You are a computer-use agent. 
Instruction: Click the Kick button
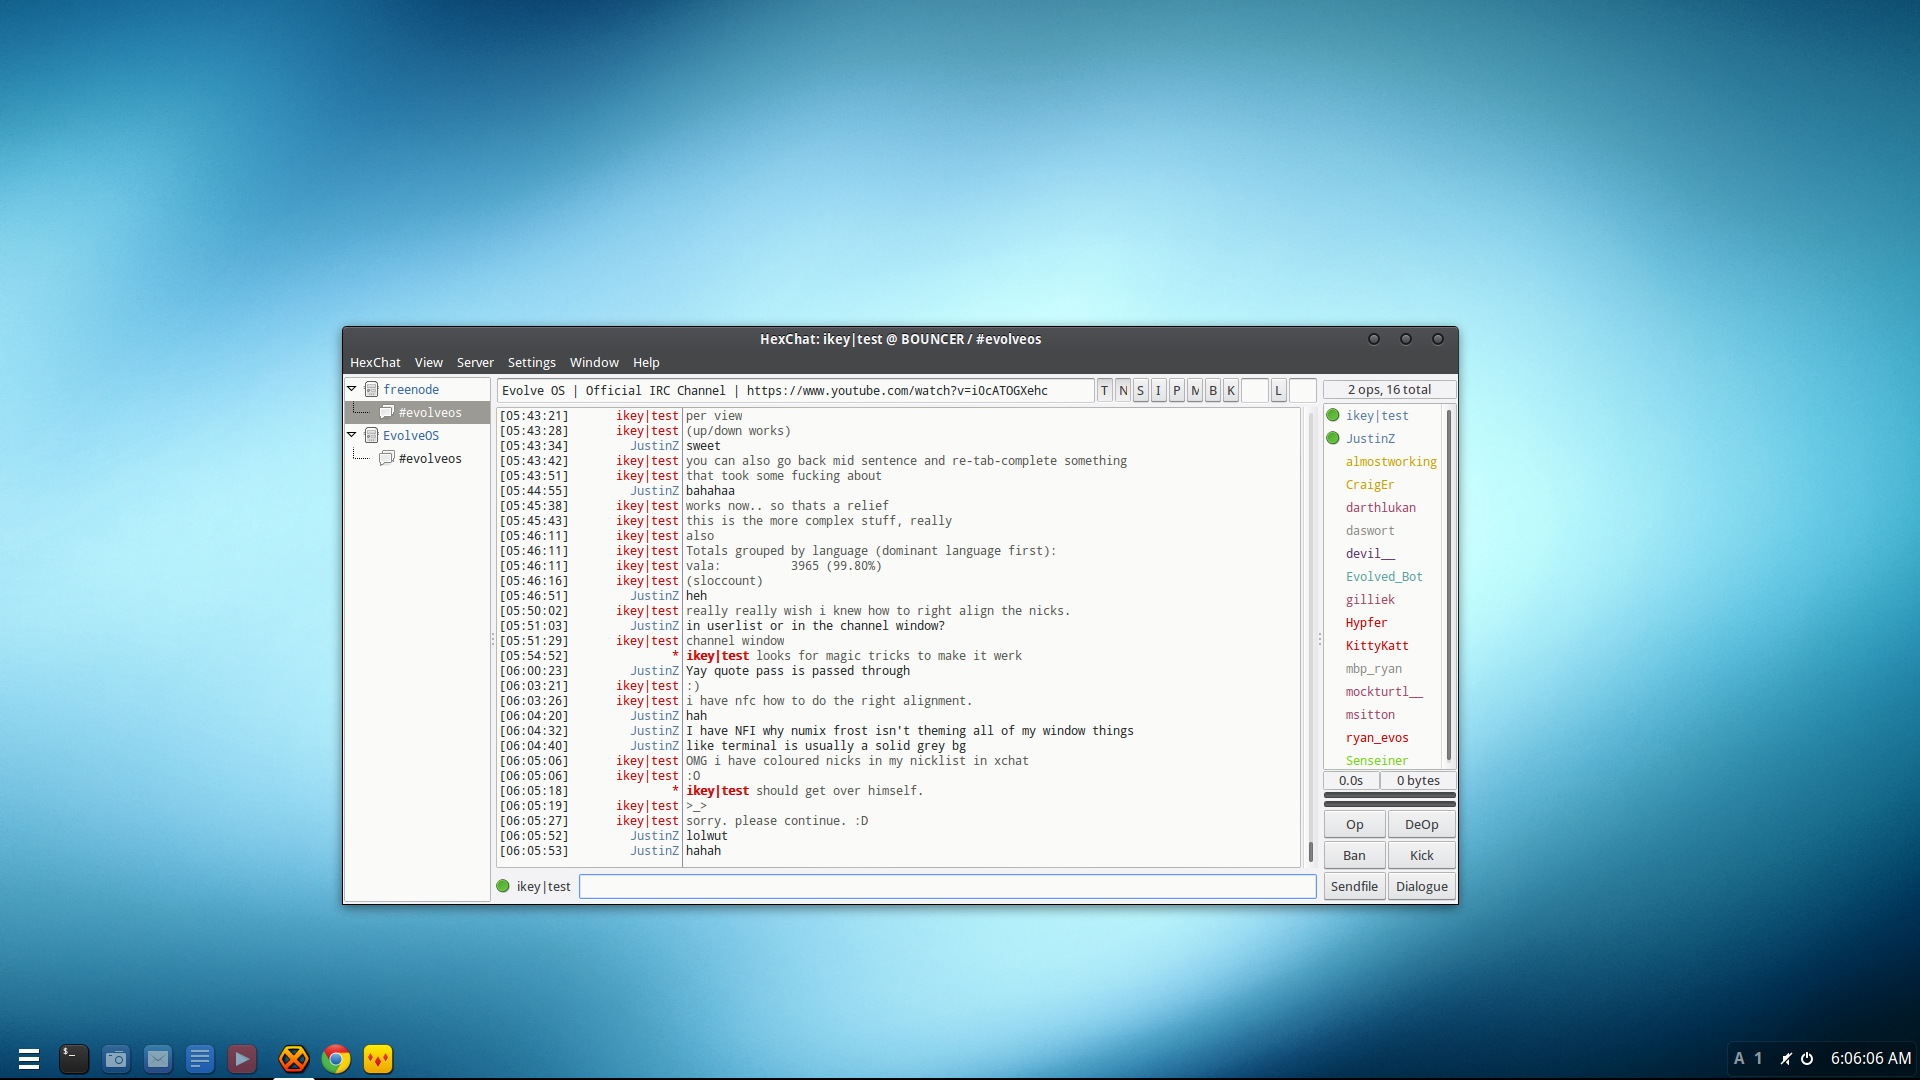pyautogui.click(x=1421, y=855)
